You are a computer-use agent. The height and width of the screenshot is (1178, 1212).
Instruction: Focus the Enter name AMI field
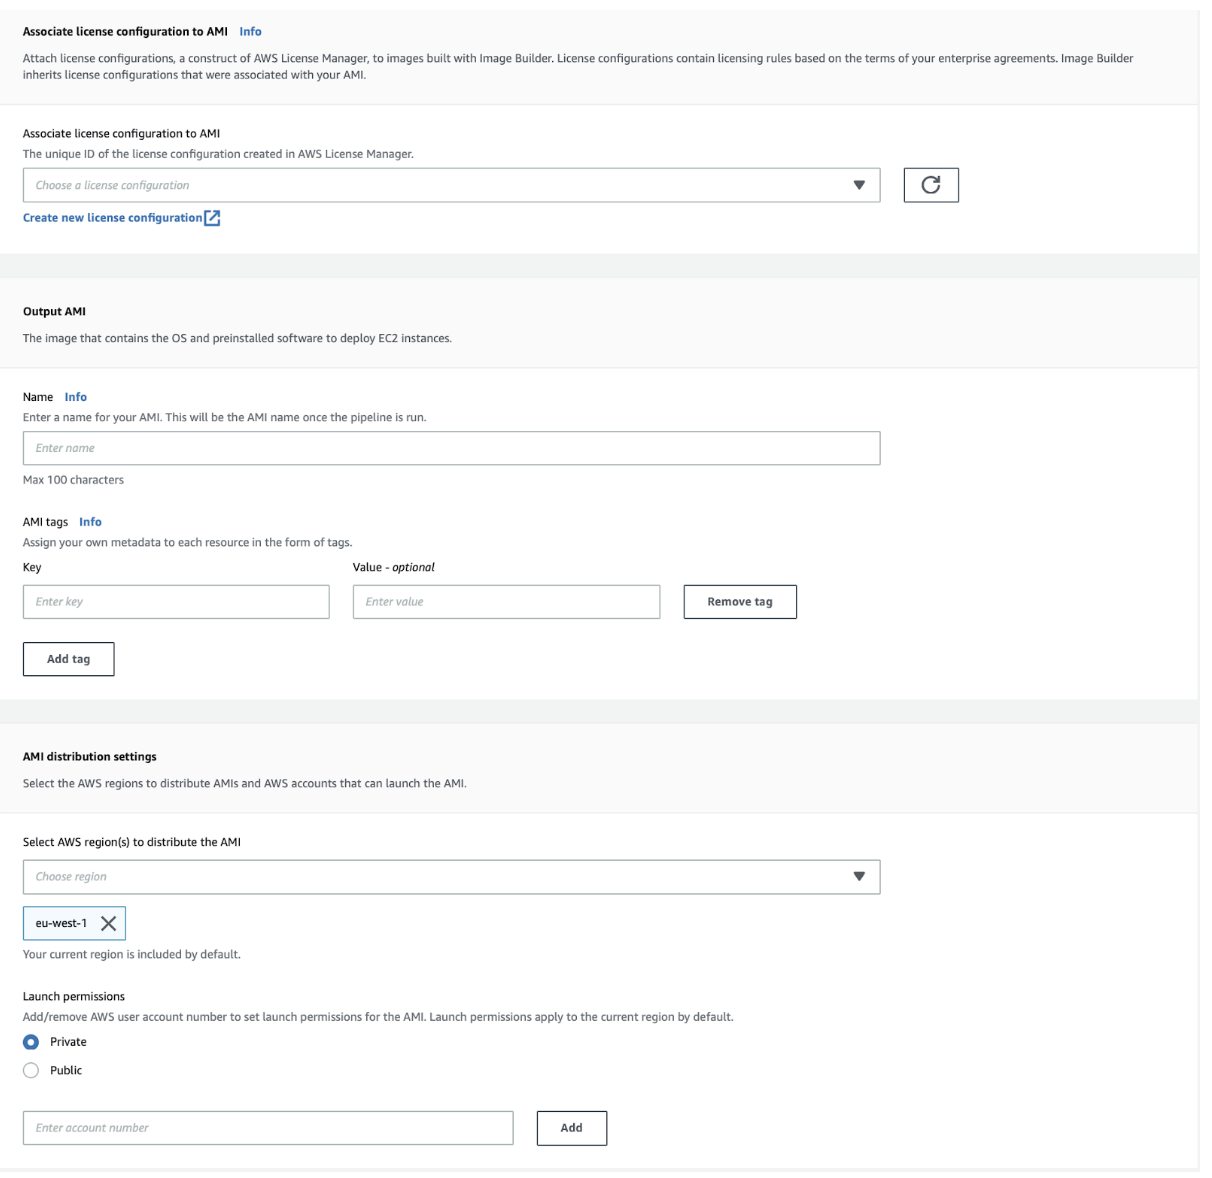[x=451, y=448]
